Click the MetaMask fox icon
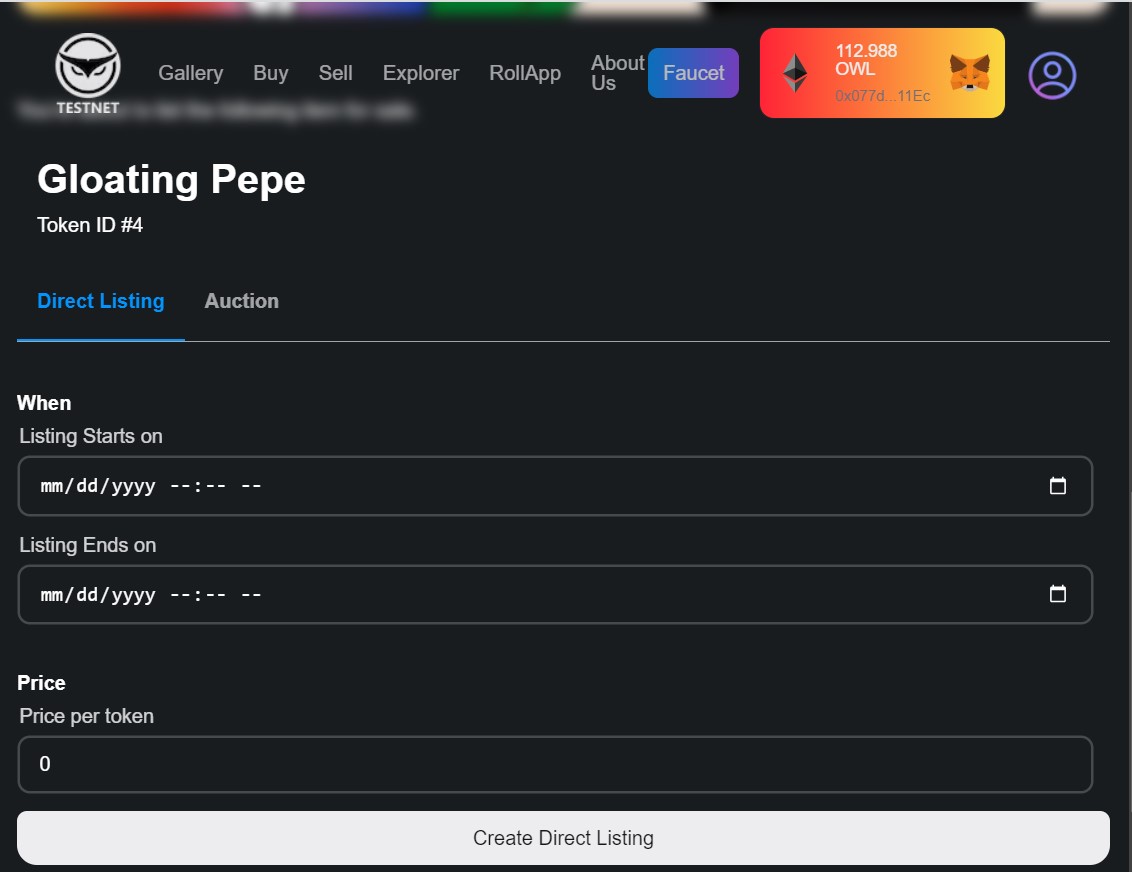 coord(969,74)
